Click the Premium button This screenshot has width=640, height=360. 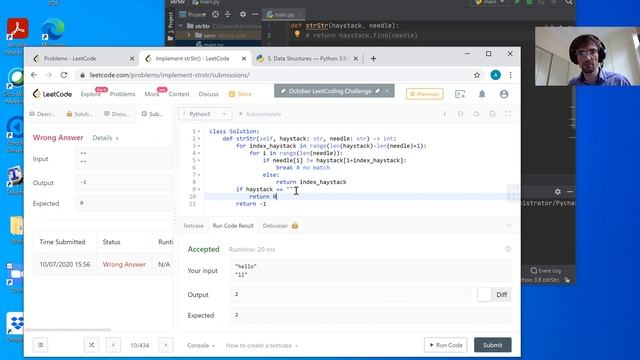(424, 94)
